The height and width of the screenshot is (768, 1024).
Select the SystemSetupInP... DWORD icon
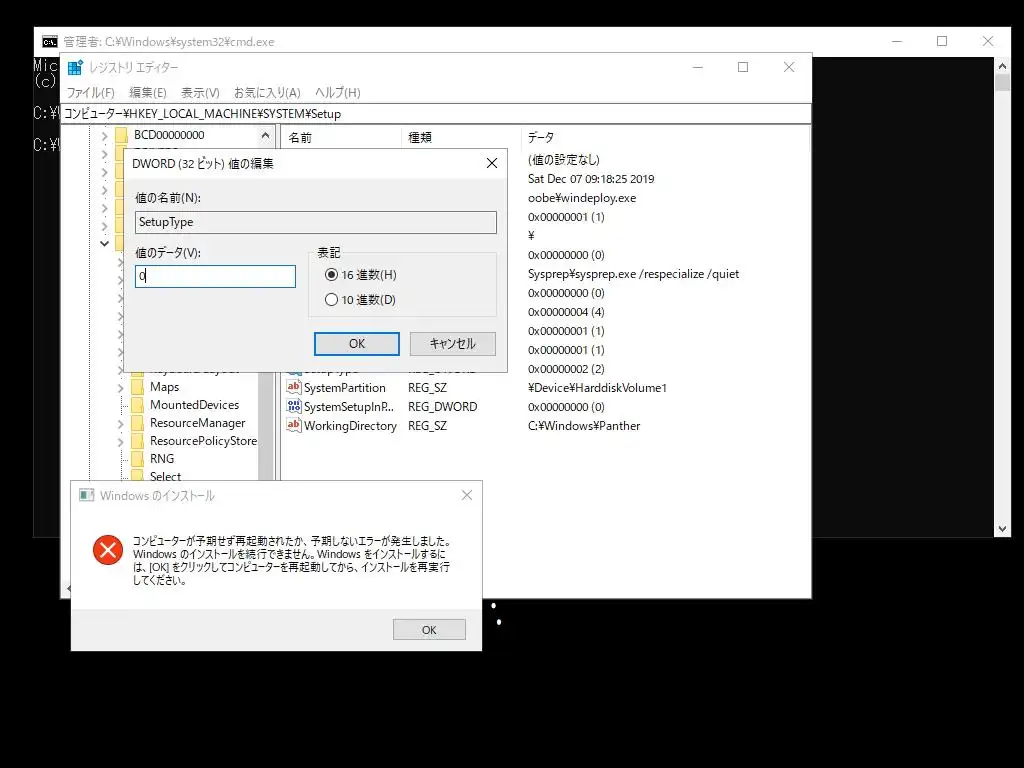click(x=294, y=406)
